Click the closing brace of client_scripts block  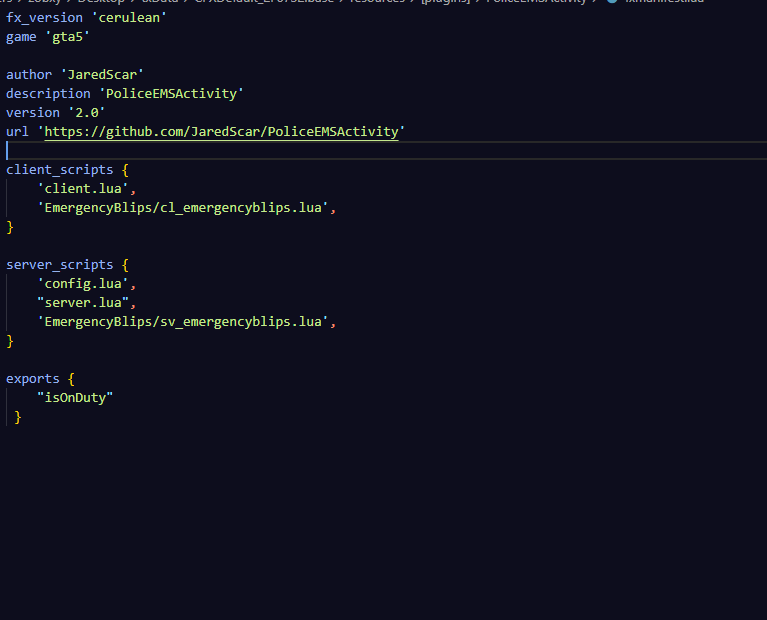pyautogui.click(x=10, y=227)
